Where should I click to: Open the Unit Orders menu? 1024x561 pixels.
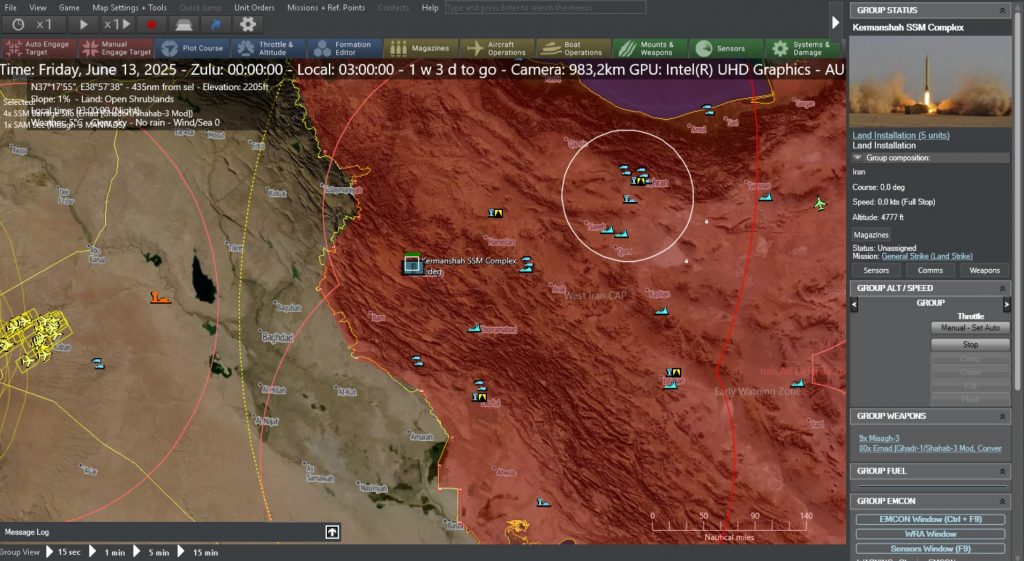[x=254, y=7]
